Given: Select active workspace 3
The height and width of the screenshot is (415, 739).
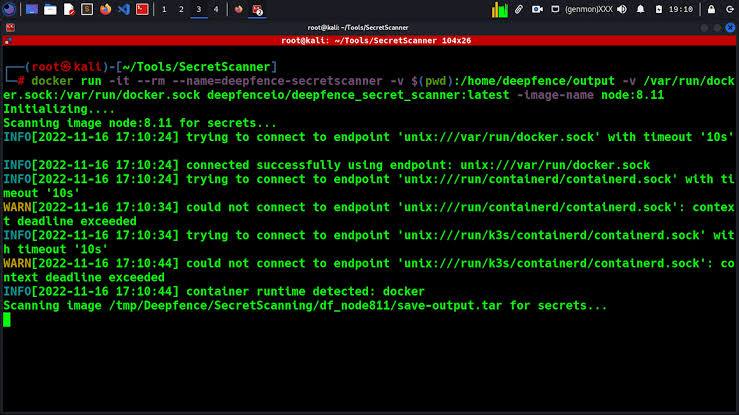Looking at the screenshot, I should click(x=198, y=9).
